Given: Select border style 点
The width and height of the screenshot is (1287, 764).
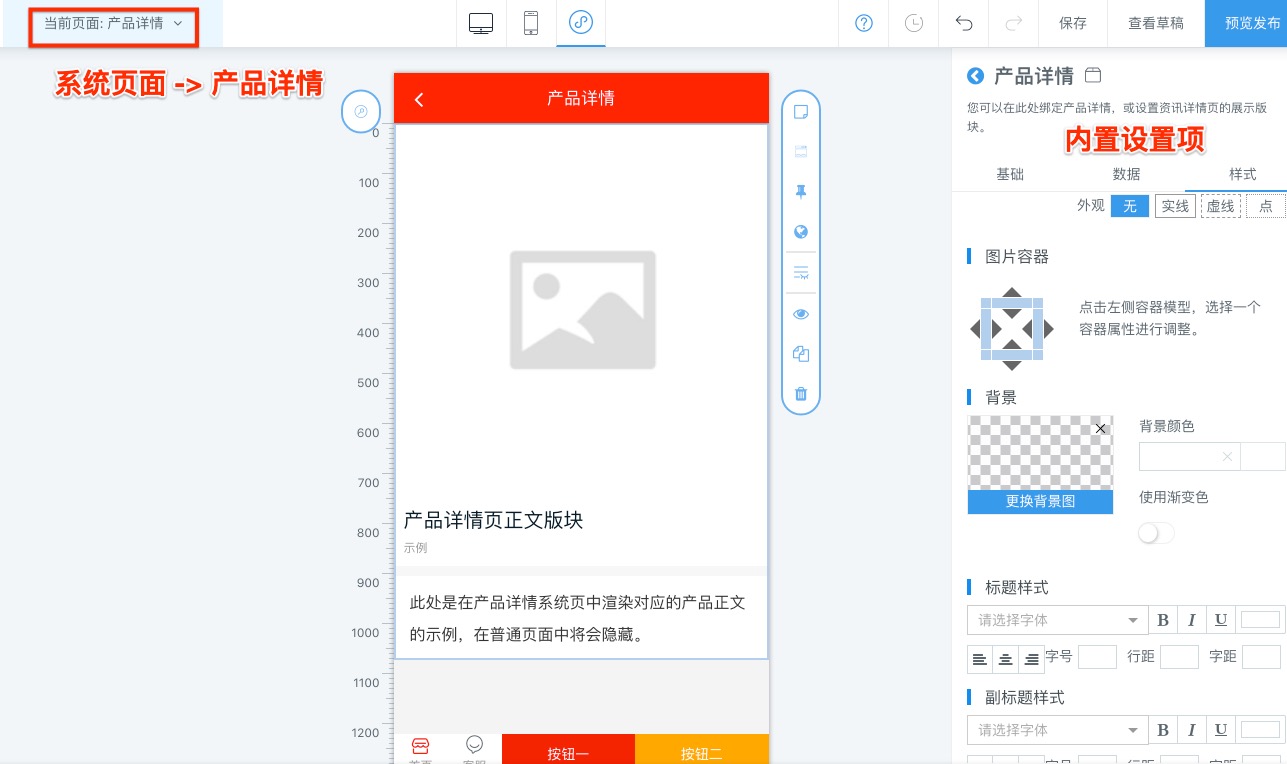Looking at the screenshot, I should point(1266,206).
